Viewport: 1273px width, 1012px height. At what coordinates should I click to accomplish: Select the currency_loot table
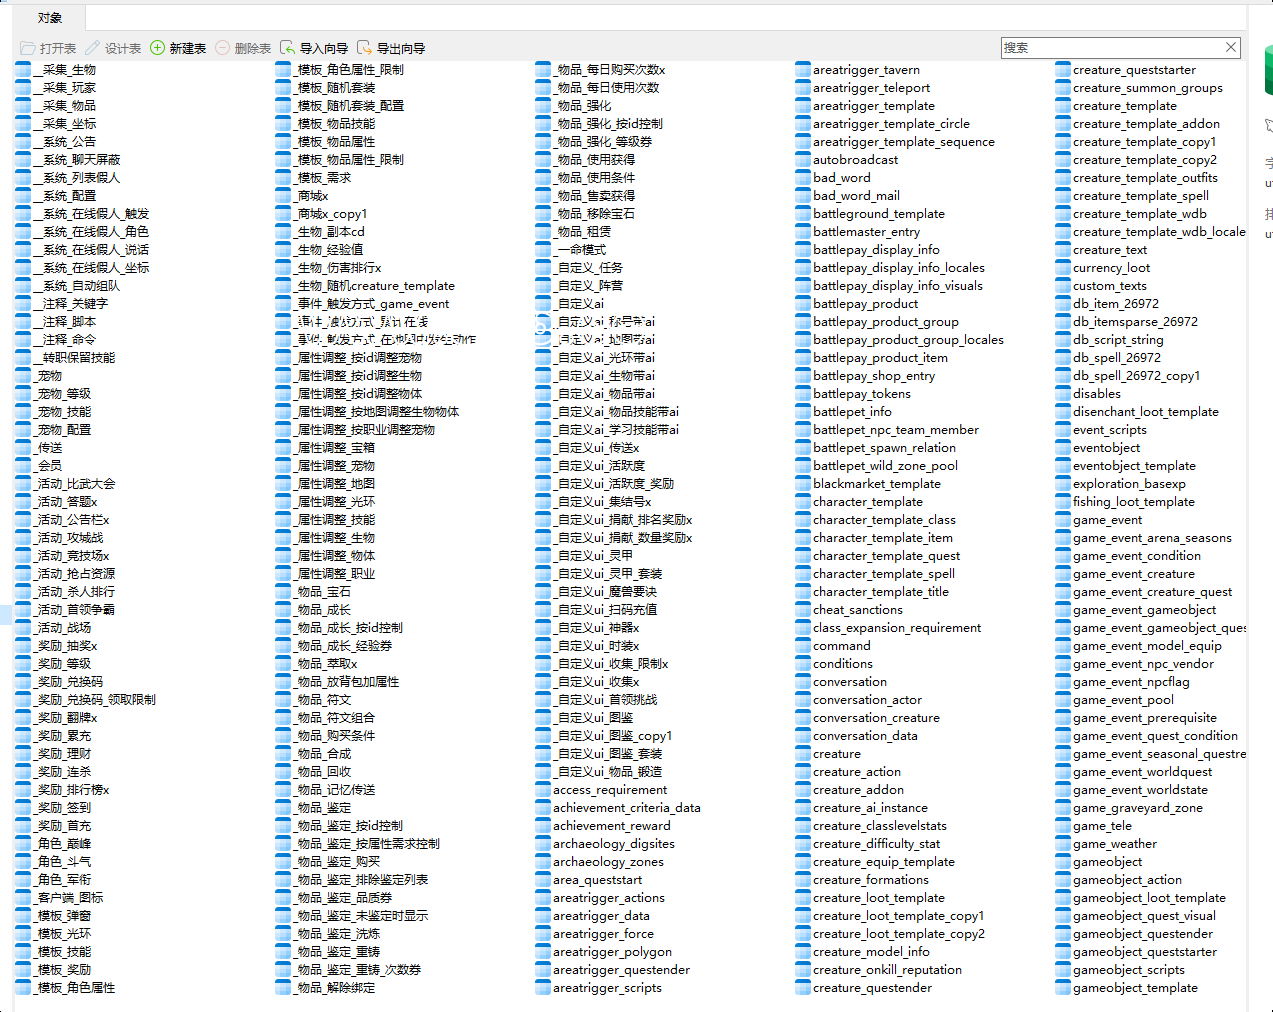[1111, 268]
